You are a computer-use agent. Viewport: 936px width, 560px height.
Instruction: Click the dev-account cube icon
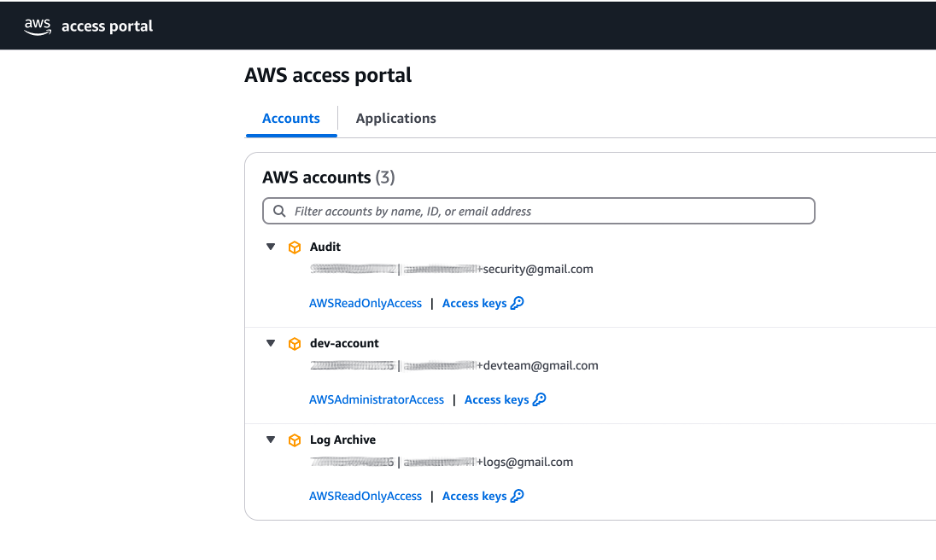pyautogui.click(x=294, y=344)
